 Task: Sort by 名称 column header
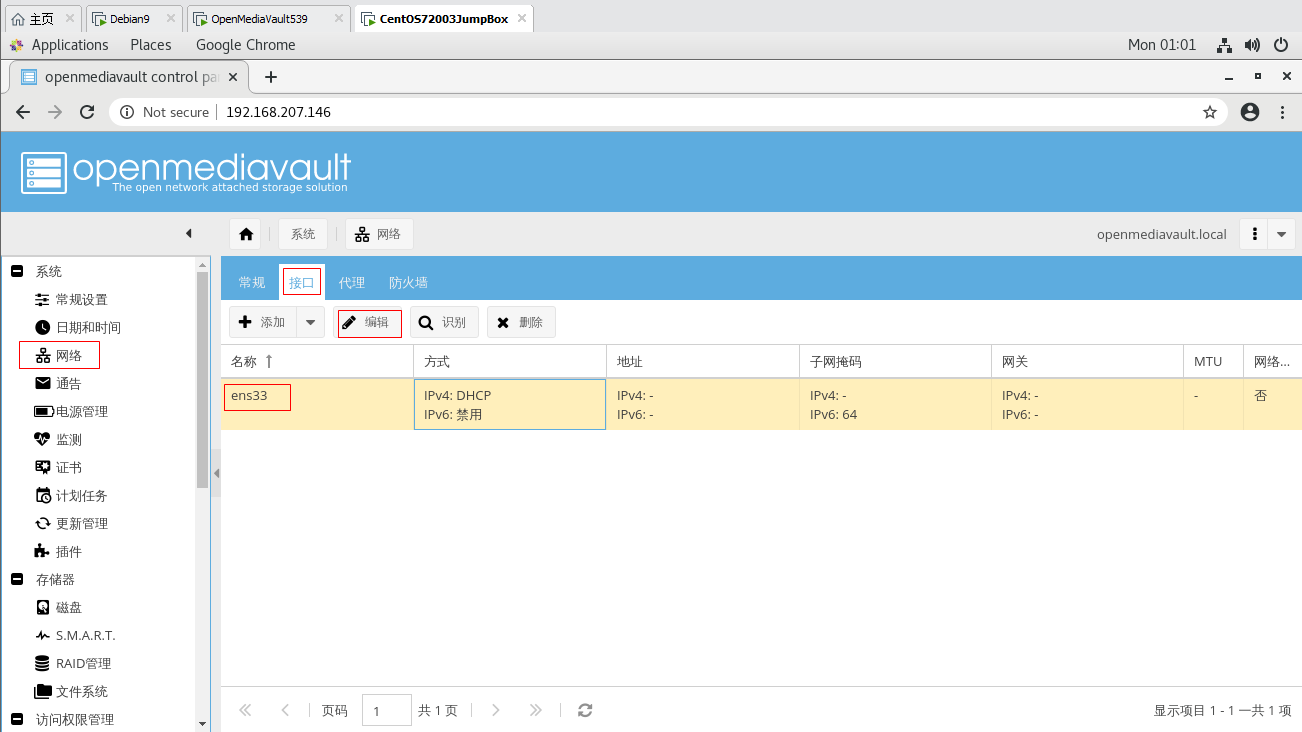(317, 361)
